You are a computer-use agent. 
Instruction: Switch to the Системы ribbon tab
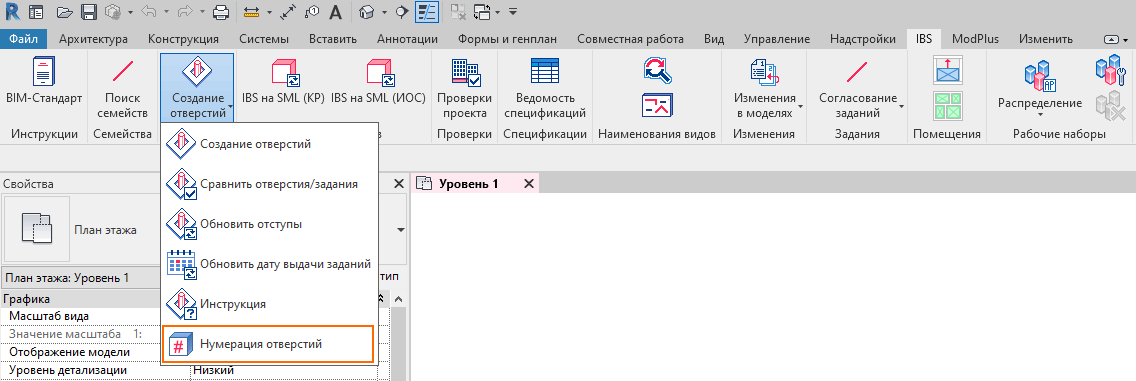(x=264, y=39)
